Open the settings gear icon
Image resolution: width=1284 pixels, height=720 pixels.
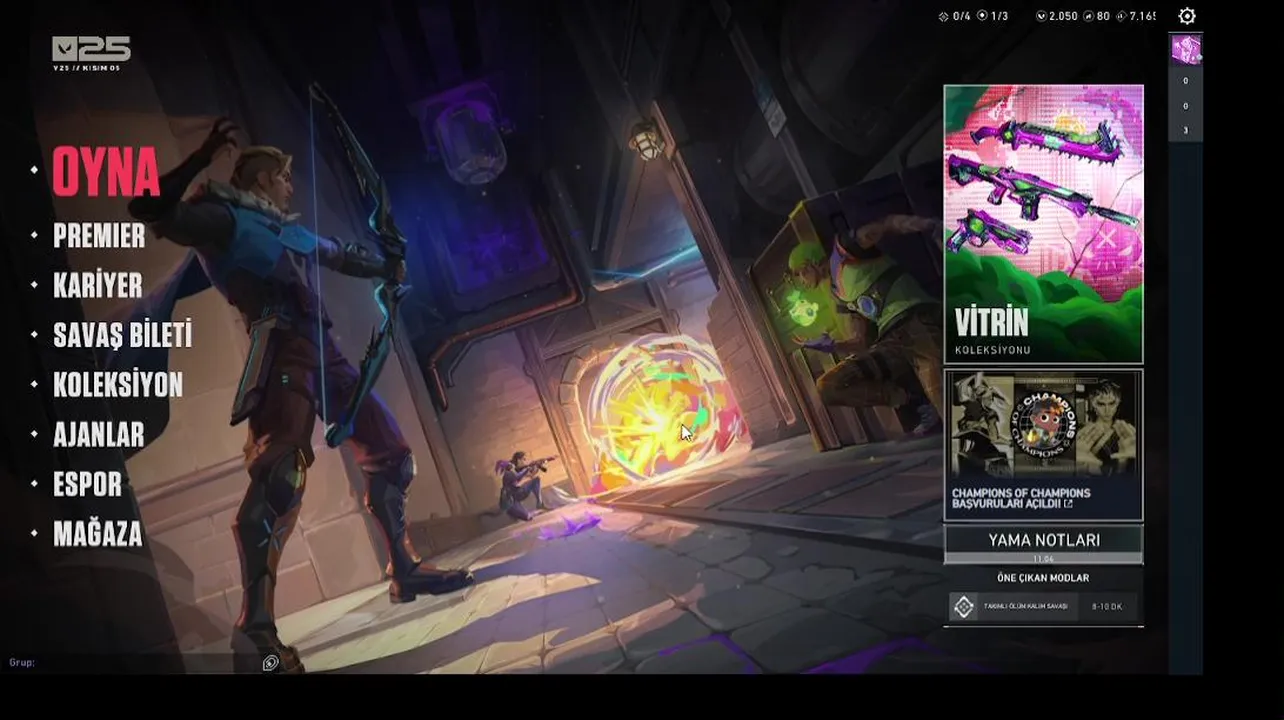coord(1187,16)
